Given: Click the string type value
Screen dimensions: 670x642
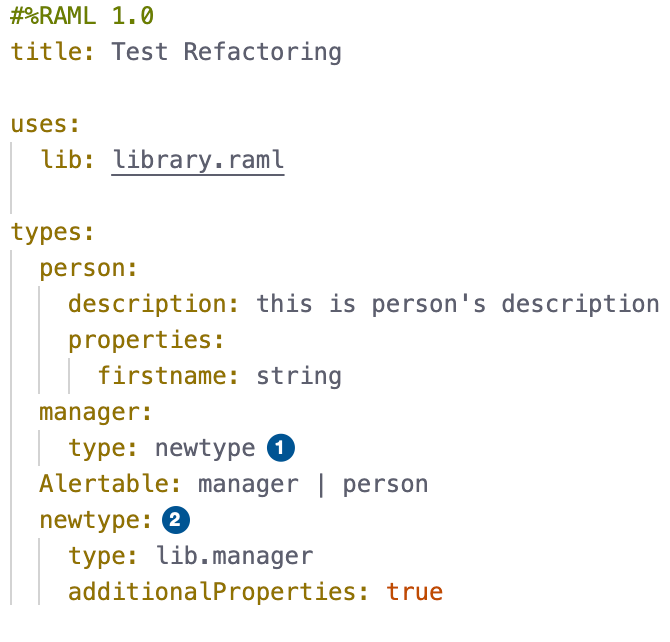Looking at the screenshot, I should click(299, 376).
